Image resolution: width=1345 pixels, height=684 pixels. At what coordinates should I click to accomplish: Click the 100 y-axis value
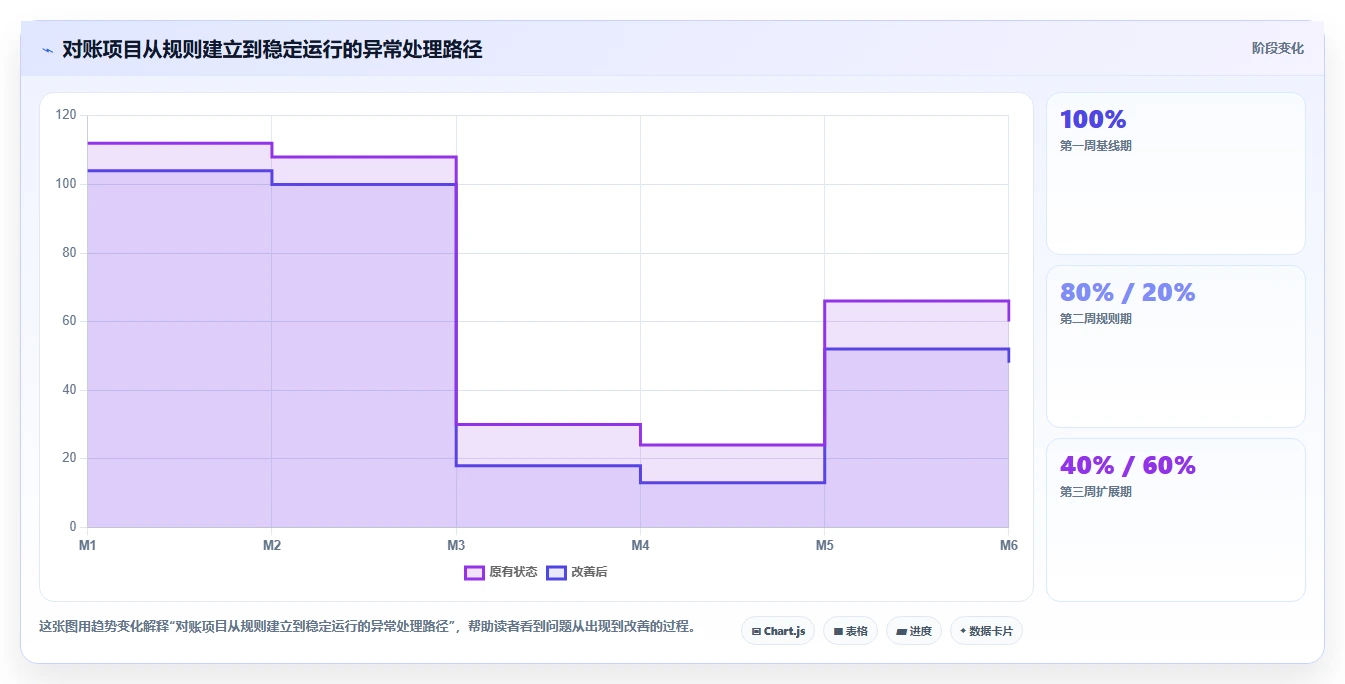point(66,184)
